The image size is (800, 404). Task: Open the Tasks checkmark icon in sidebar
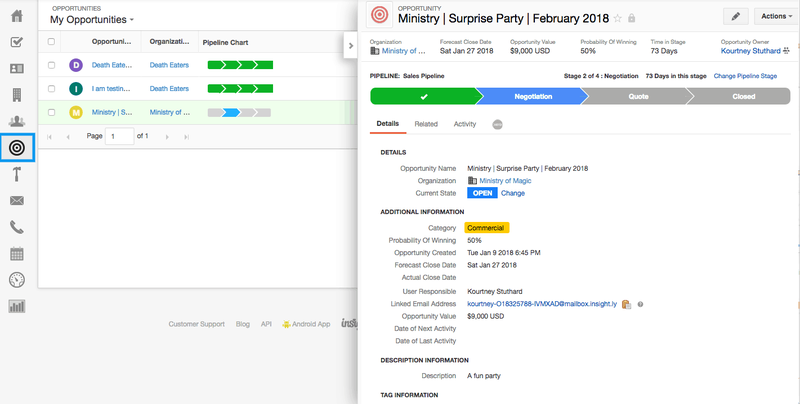(x=17, y=42)
